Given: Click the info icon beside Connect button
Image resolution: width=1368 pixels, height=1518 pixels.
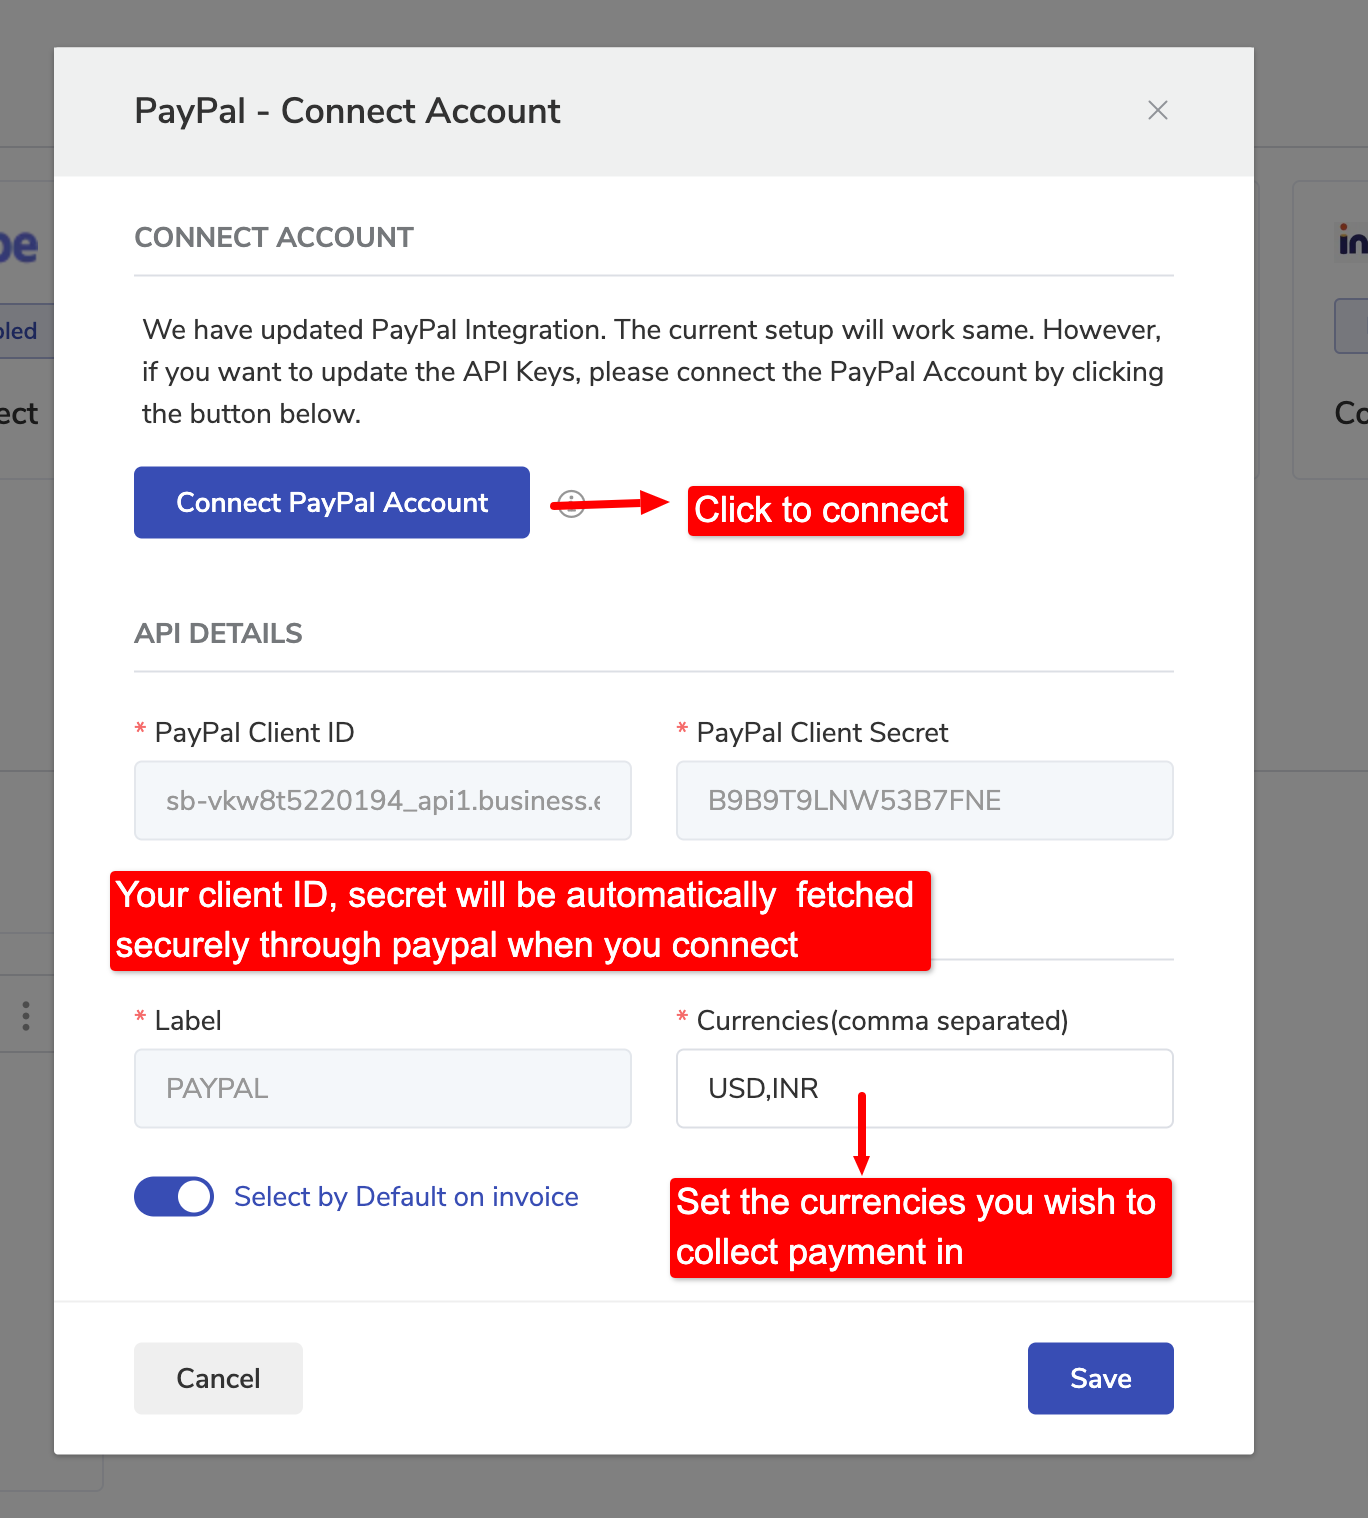Looking at the screenshot, I should point(571,504).
